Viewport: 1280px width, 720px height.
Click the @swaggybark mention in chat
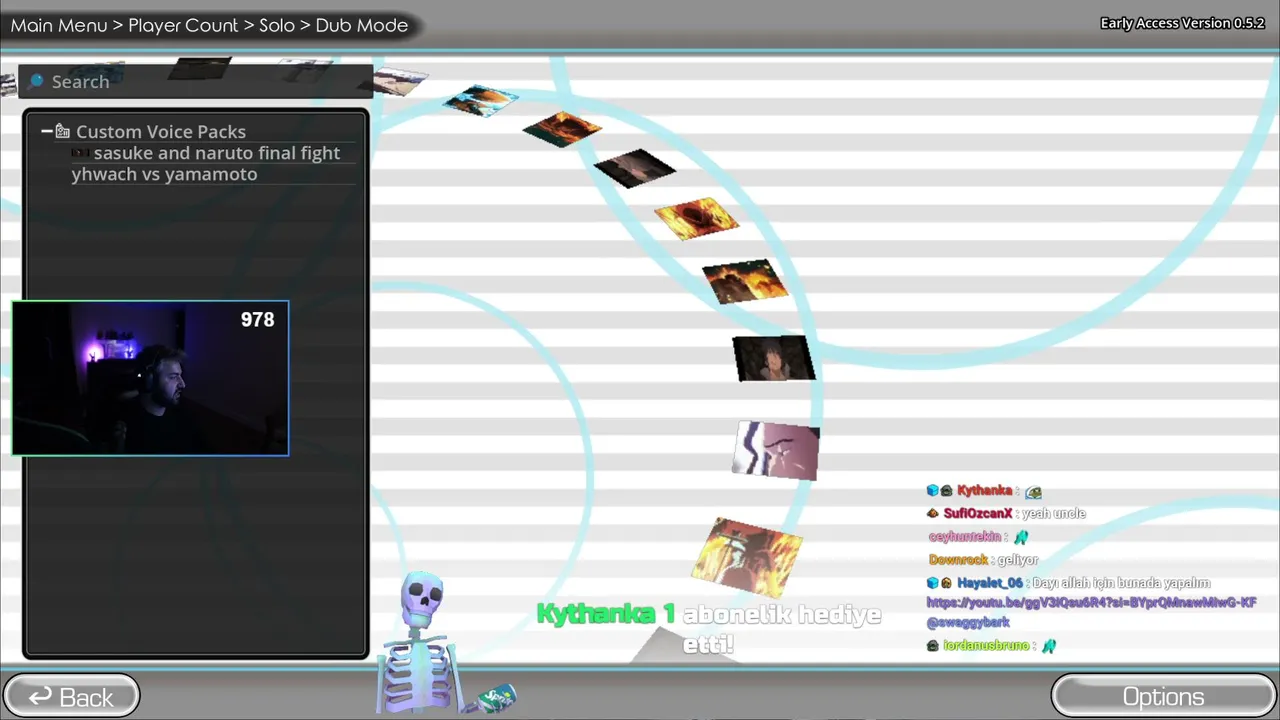[967, 622]
